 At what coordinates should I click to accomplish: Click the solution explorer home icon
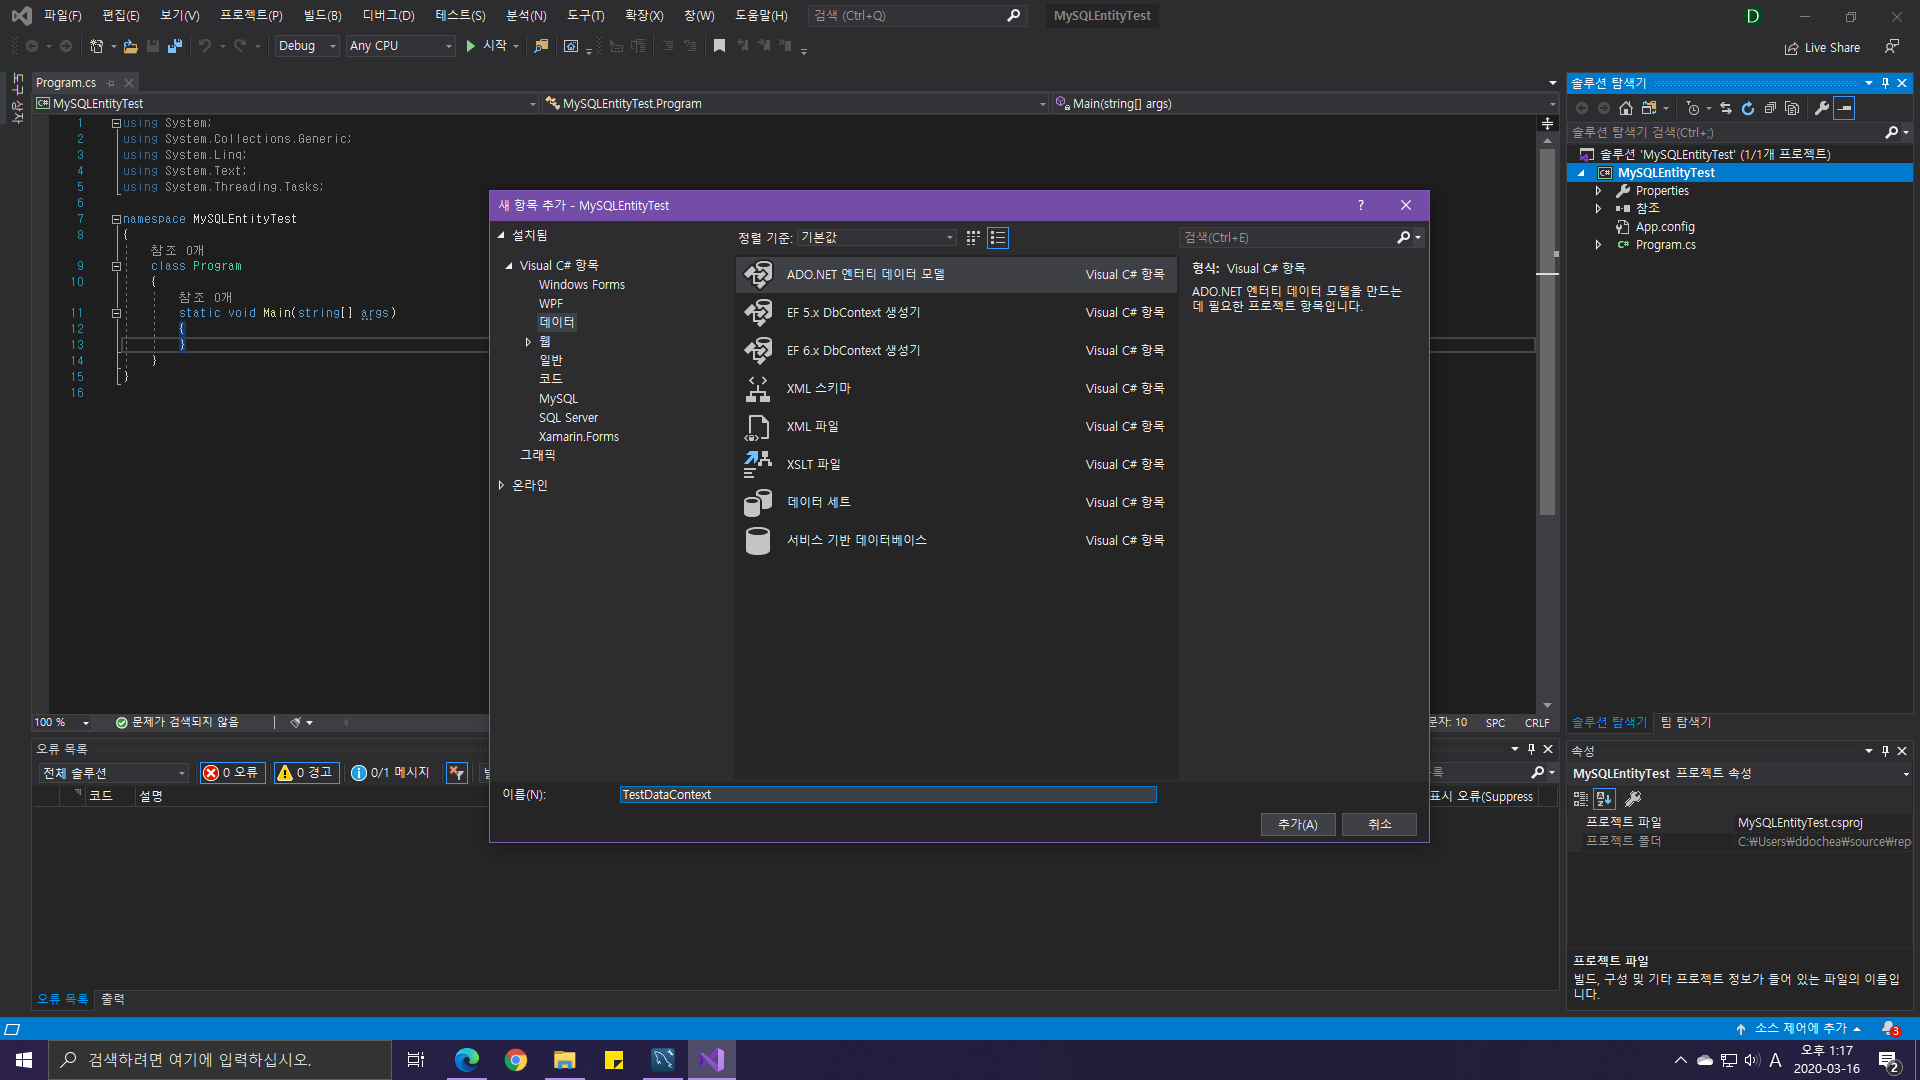coord(1626,108)
